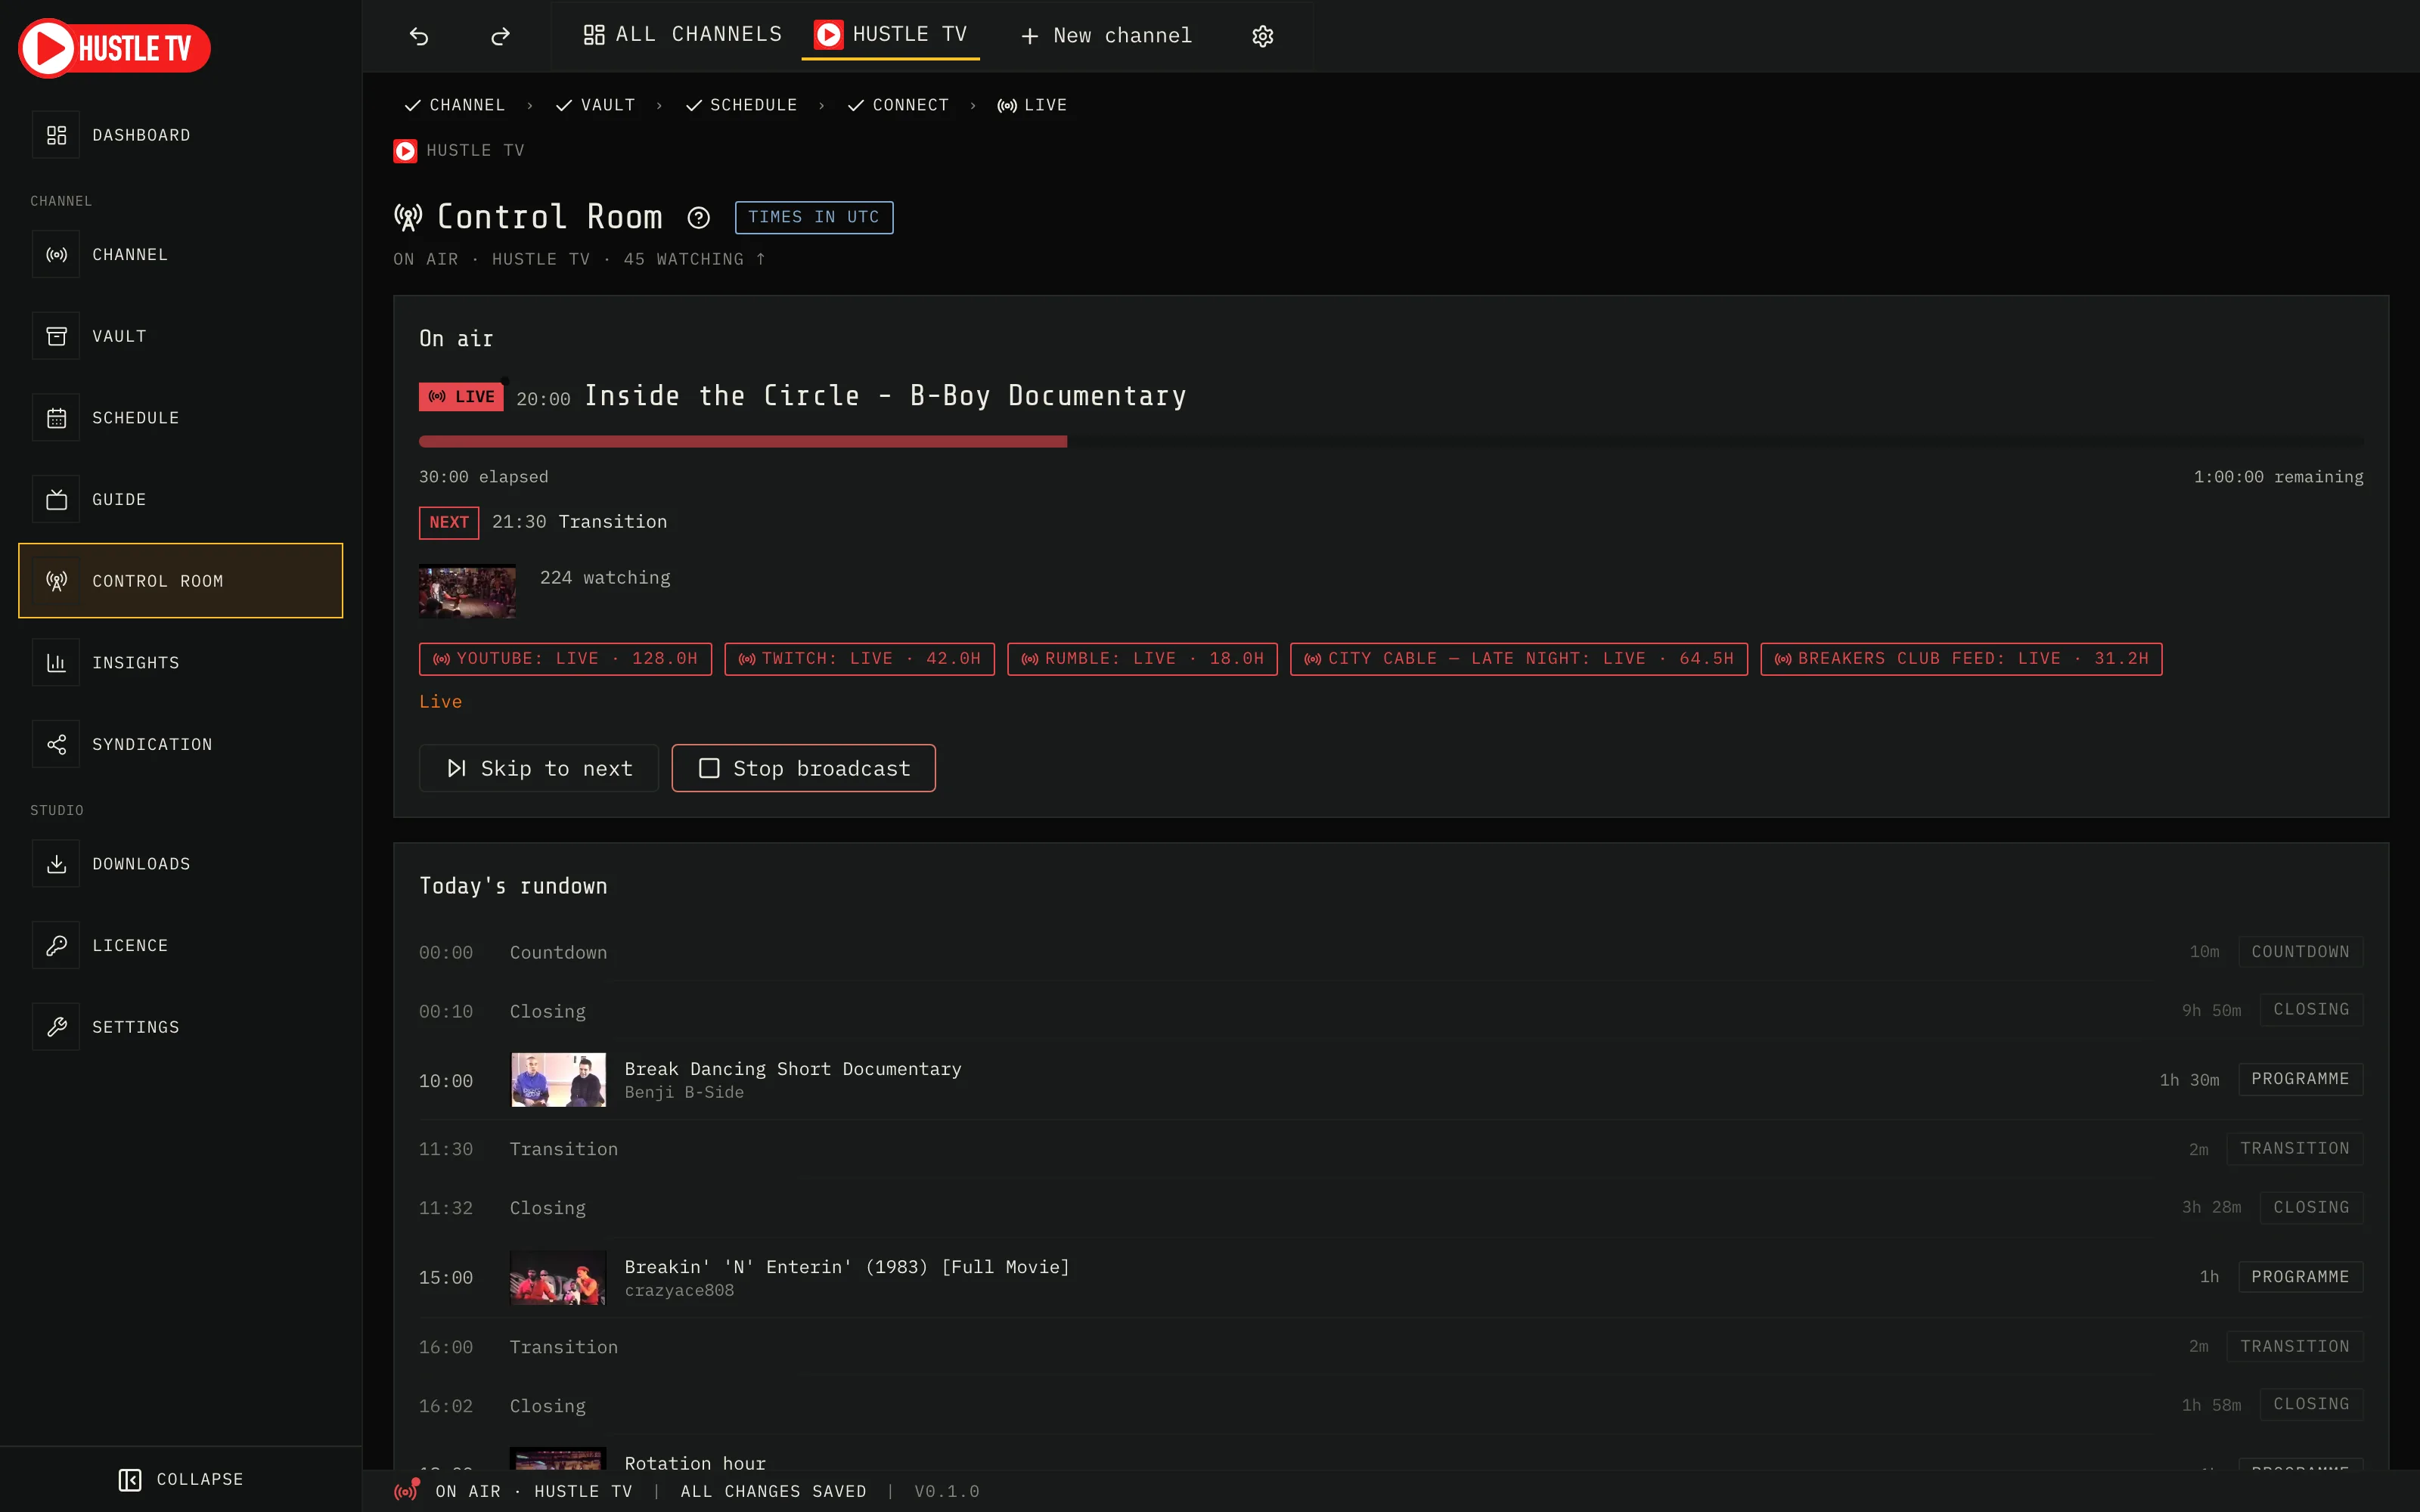Click ALL CHANGES SAVED in footer

coord(773,1491)
